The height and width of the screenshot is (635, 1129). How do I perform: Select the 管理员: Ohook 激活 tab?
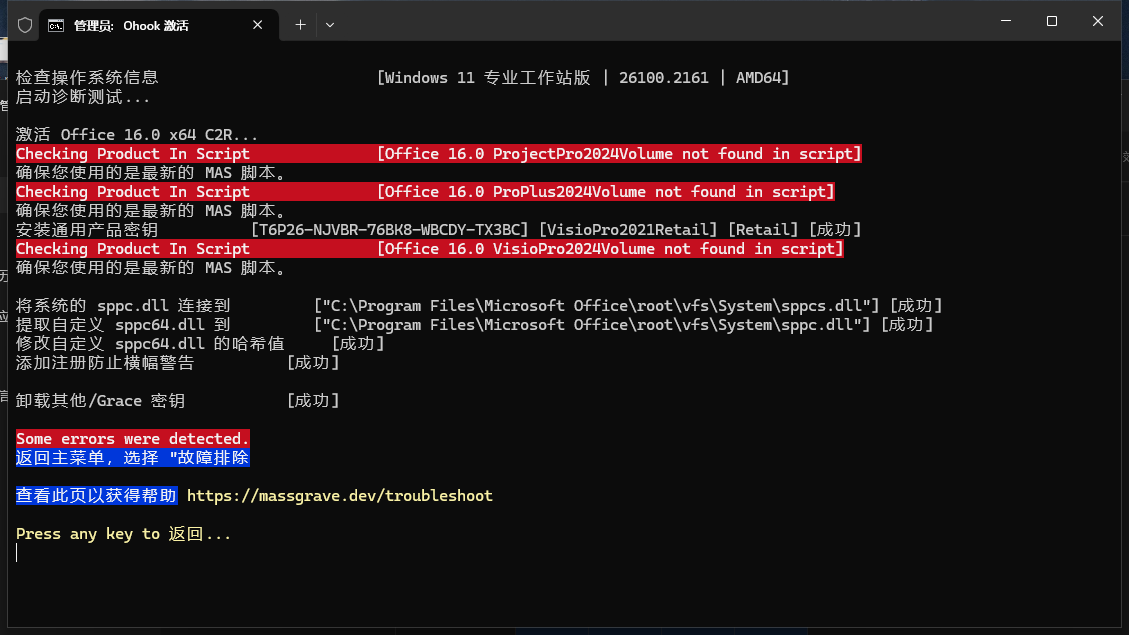pyautogui.click(x=158, y=26)
